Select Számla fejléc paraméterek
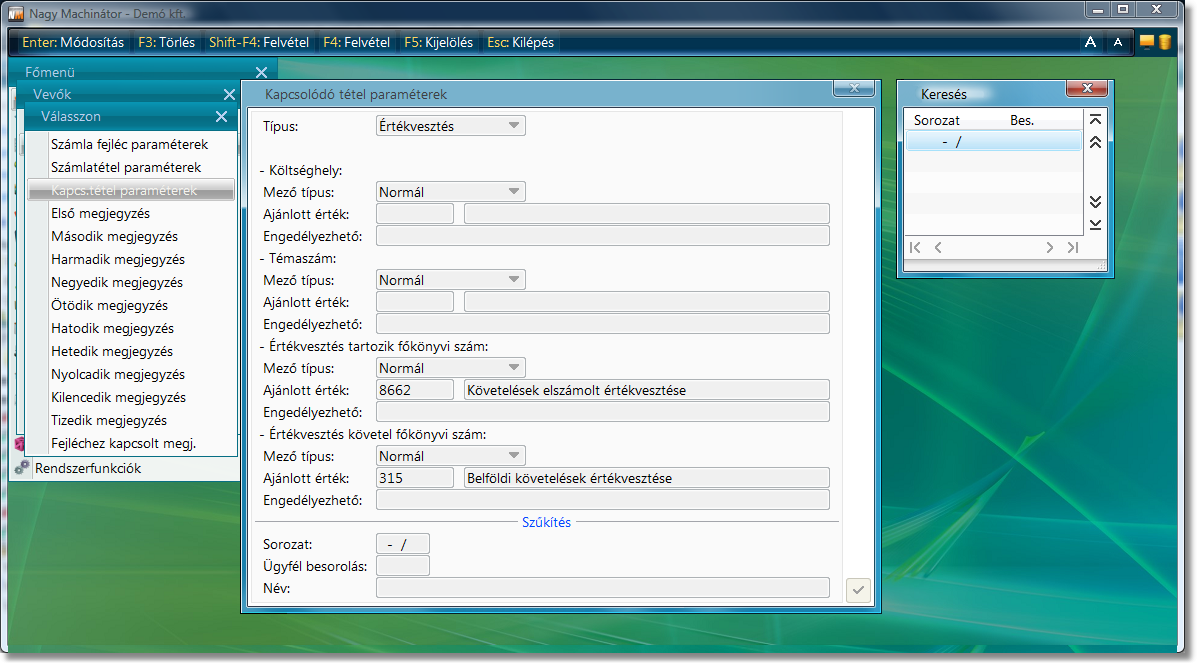1197x665 pixels. (129, 144)
